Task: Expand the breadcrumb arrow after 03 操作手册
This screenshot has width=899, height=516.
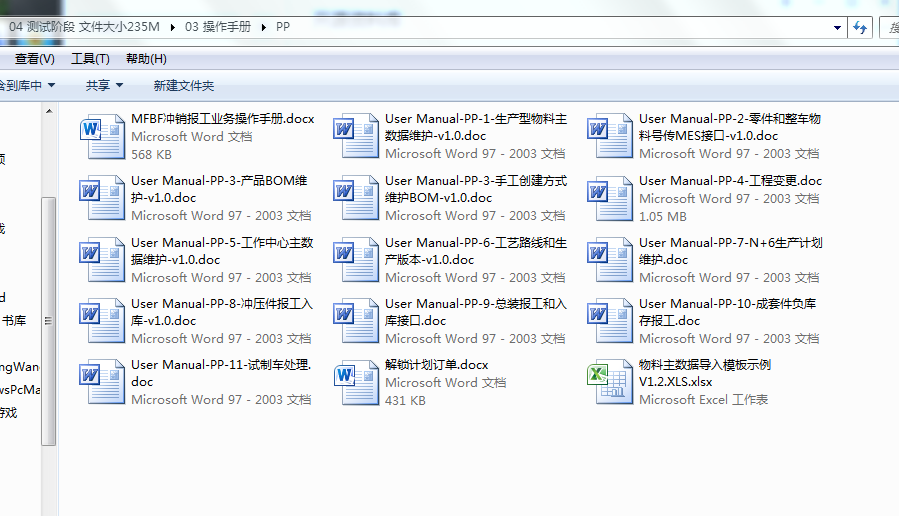Action: (x=266, y=28)
